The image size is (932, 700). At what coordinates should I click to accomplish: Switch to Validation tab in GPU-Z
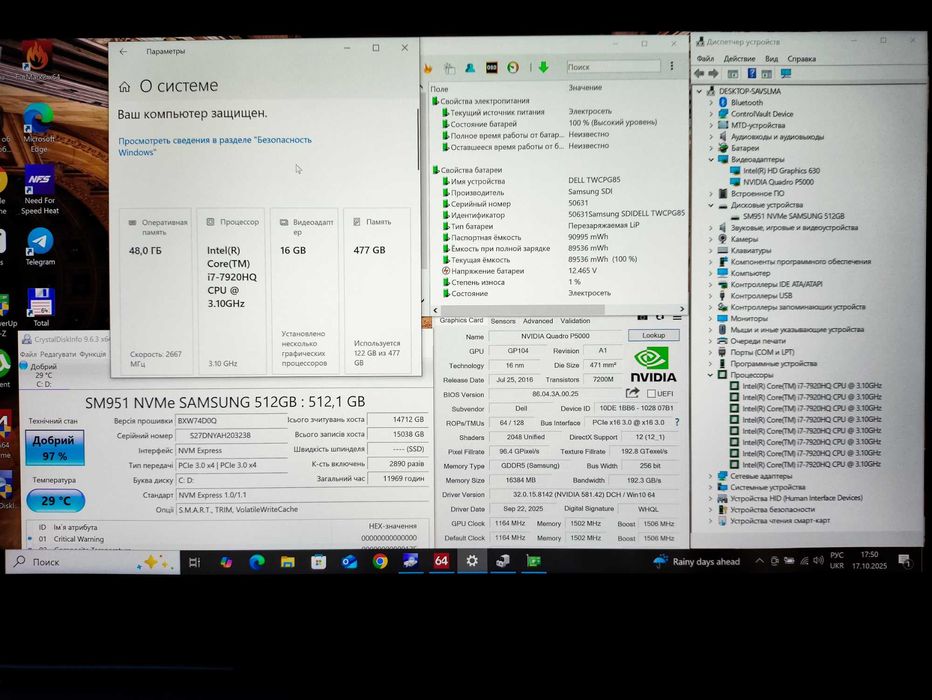575,321
